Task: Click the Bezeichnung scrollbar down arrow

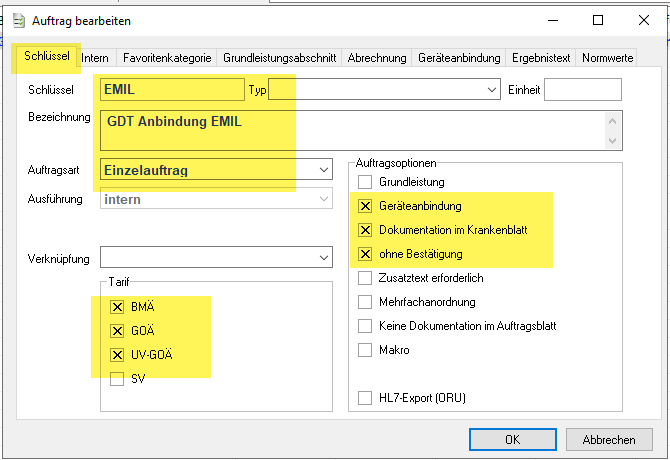Action: click(612, 141)
